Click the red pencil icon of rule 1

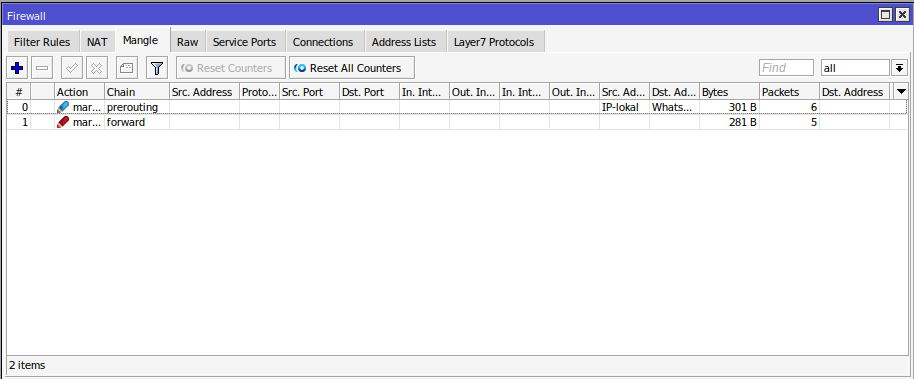(63, 122)
